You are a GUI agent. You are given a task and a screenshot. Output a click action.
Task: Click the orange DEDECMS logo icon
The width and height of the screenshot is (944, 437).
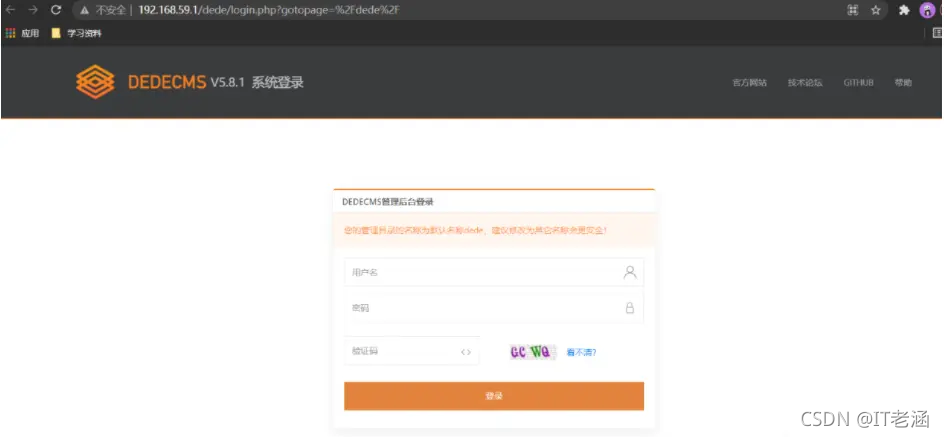95,82
